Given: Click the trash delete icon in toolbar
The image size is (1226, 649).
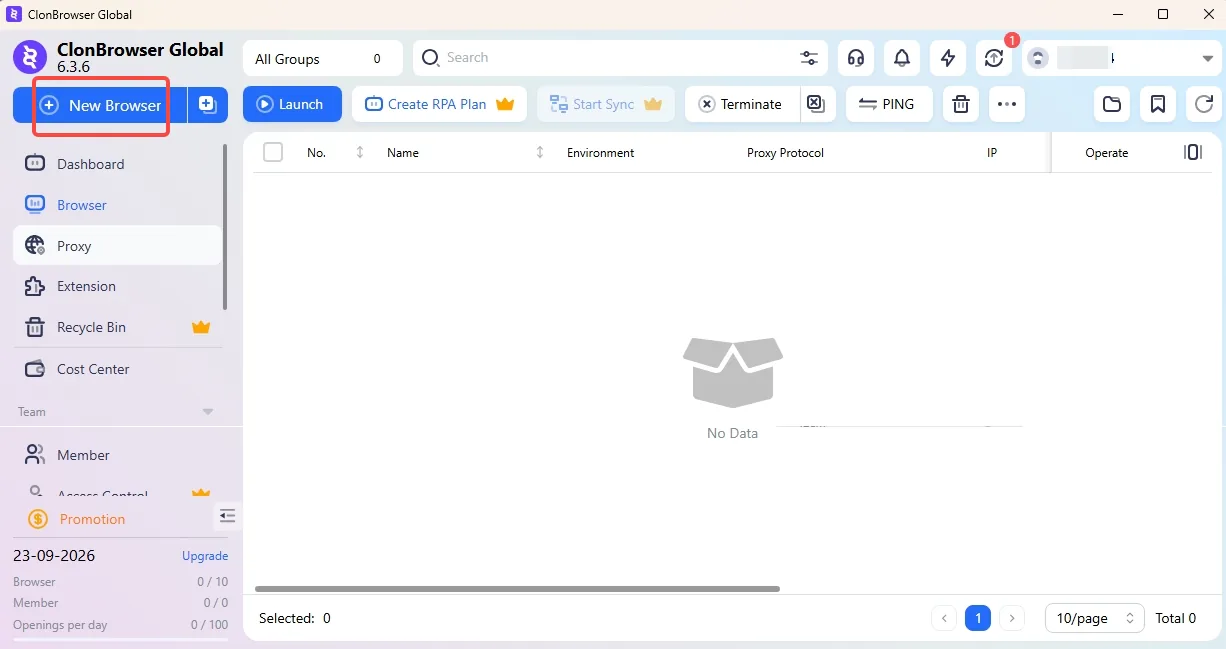Looking at the screenshot, I should point(961,104).
